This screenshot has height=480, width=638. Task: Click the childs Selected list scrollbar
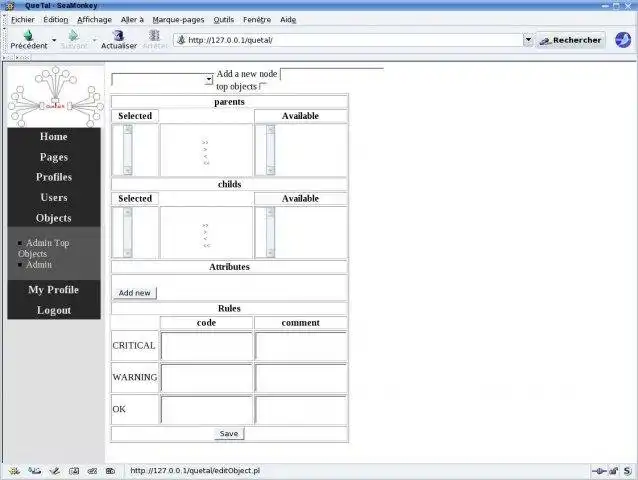(x=128, y=232)
